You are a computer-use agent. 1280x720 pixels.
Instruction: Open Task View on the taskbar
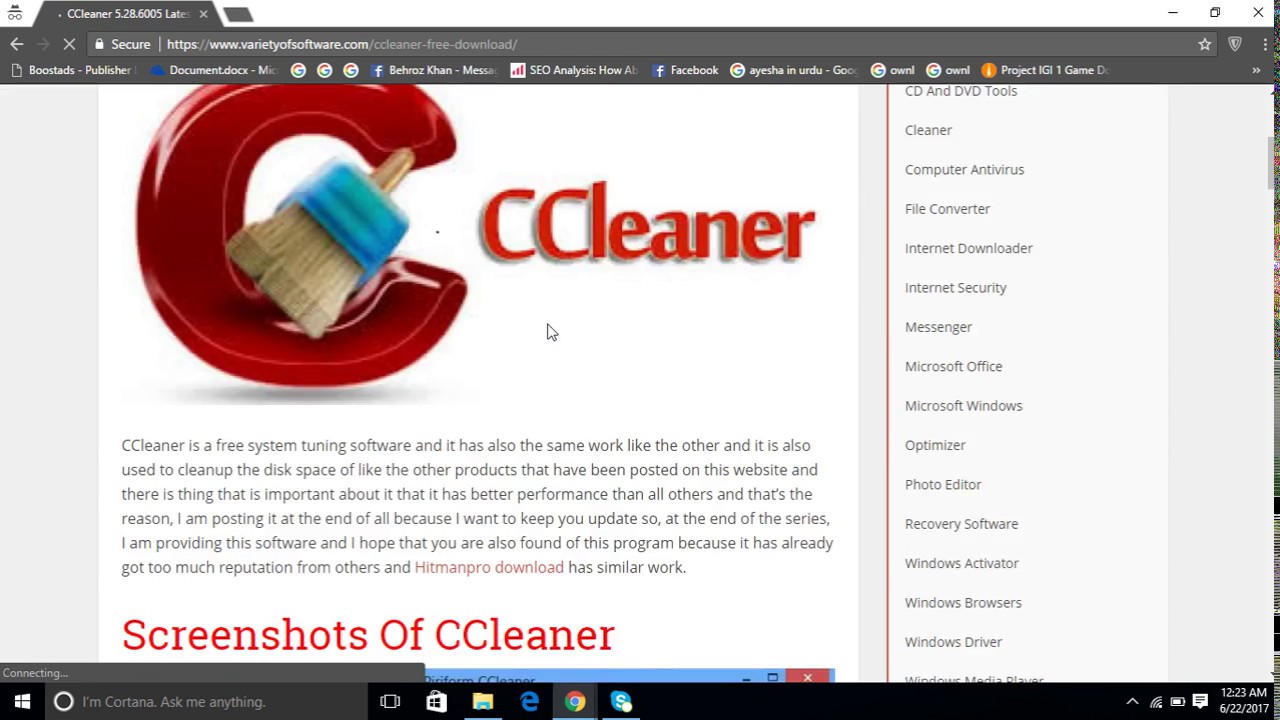[x=390, y=702]
